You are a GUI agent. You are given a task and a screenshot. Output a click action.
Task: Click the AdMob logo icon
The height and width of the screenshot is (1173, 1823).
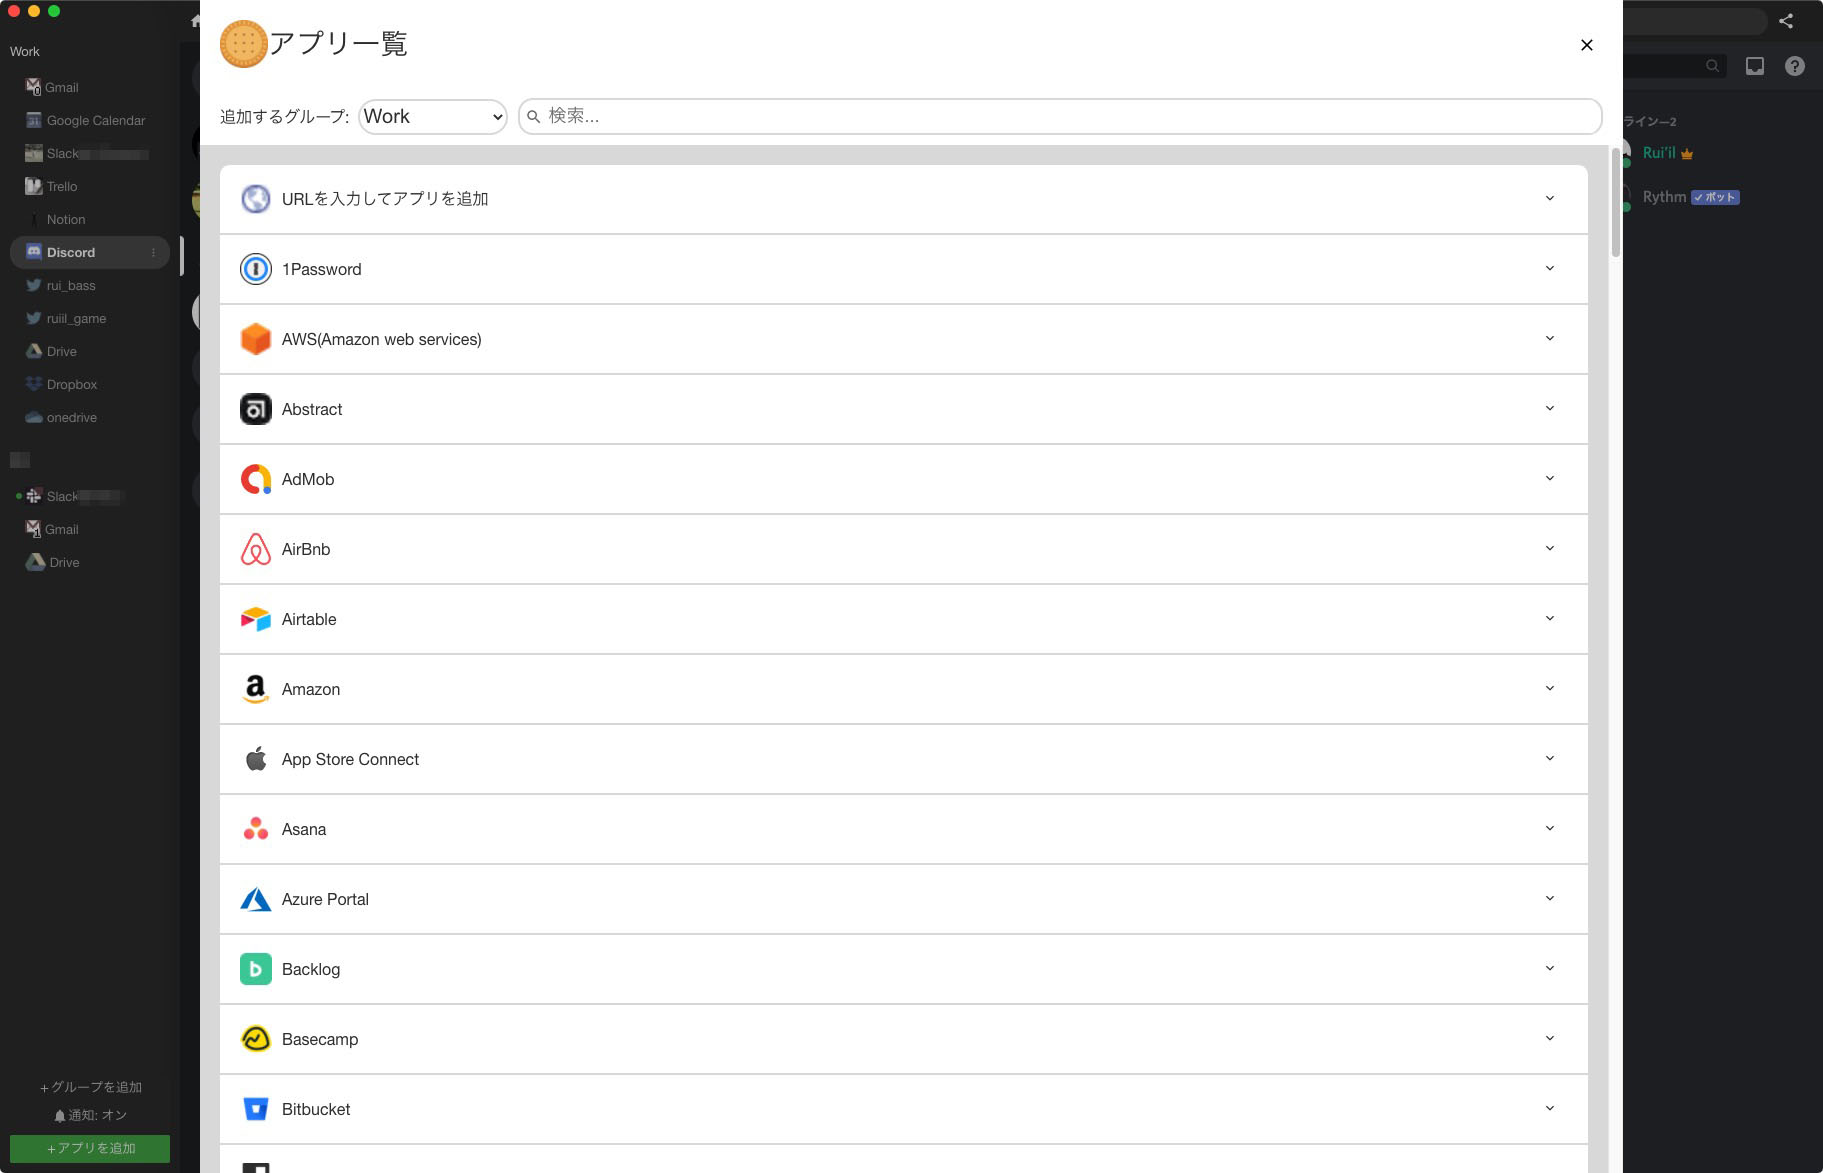(256, 479)
